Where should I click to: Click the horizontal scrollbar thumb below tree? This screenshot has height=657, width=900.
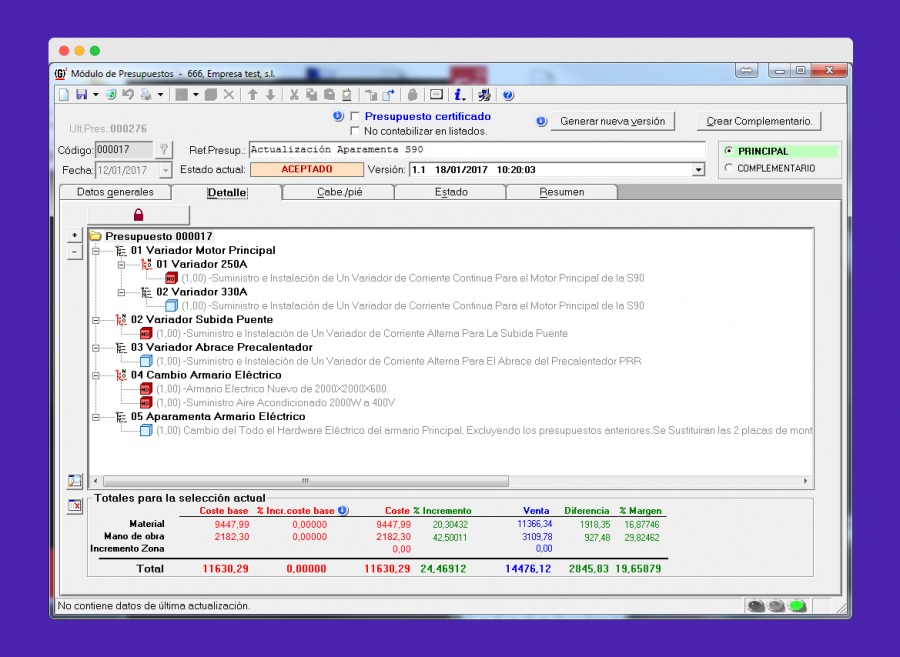coord(305,481)
